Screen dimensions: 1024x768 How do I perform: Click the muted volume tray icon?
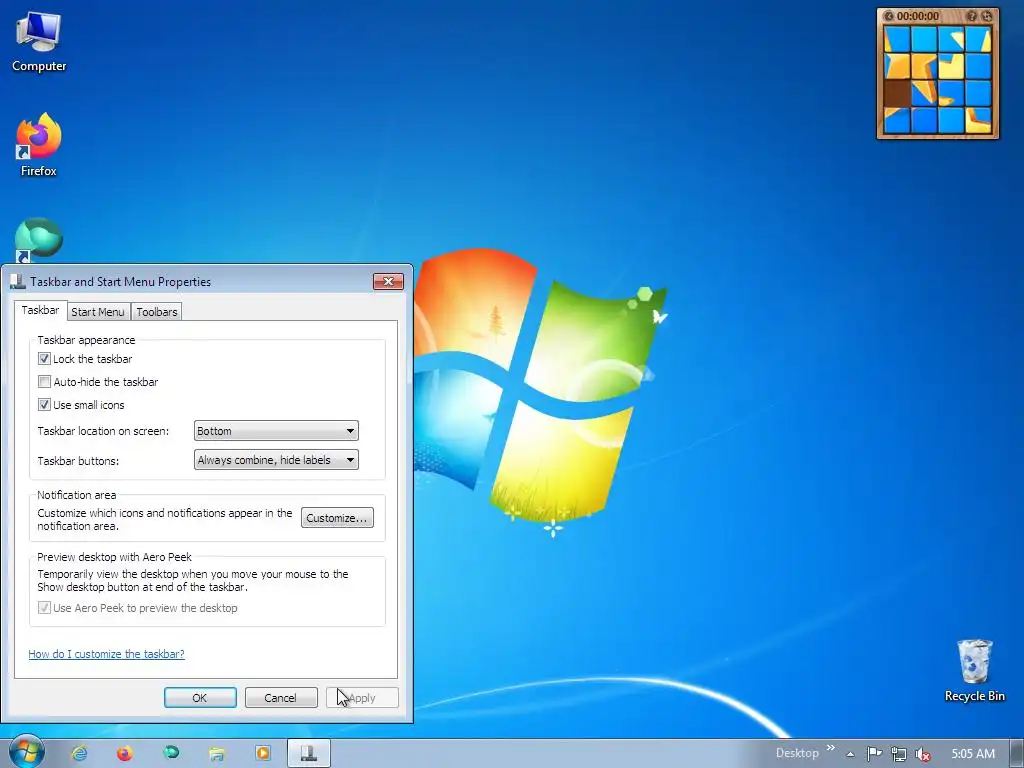tap(923, 754)
